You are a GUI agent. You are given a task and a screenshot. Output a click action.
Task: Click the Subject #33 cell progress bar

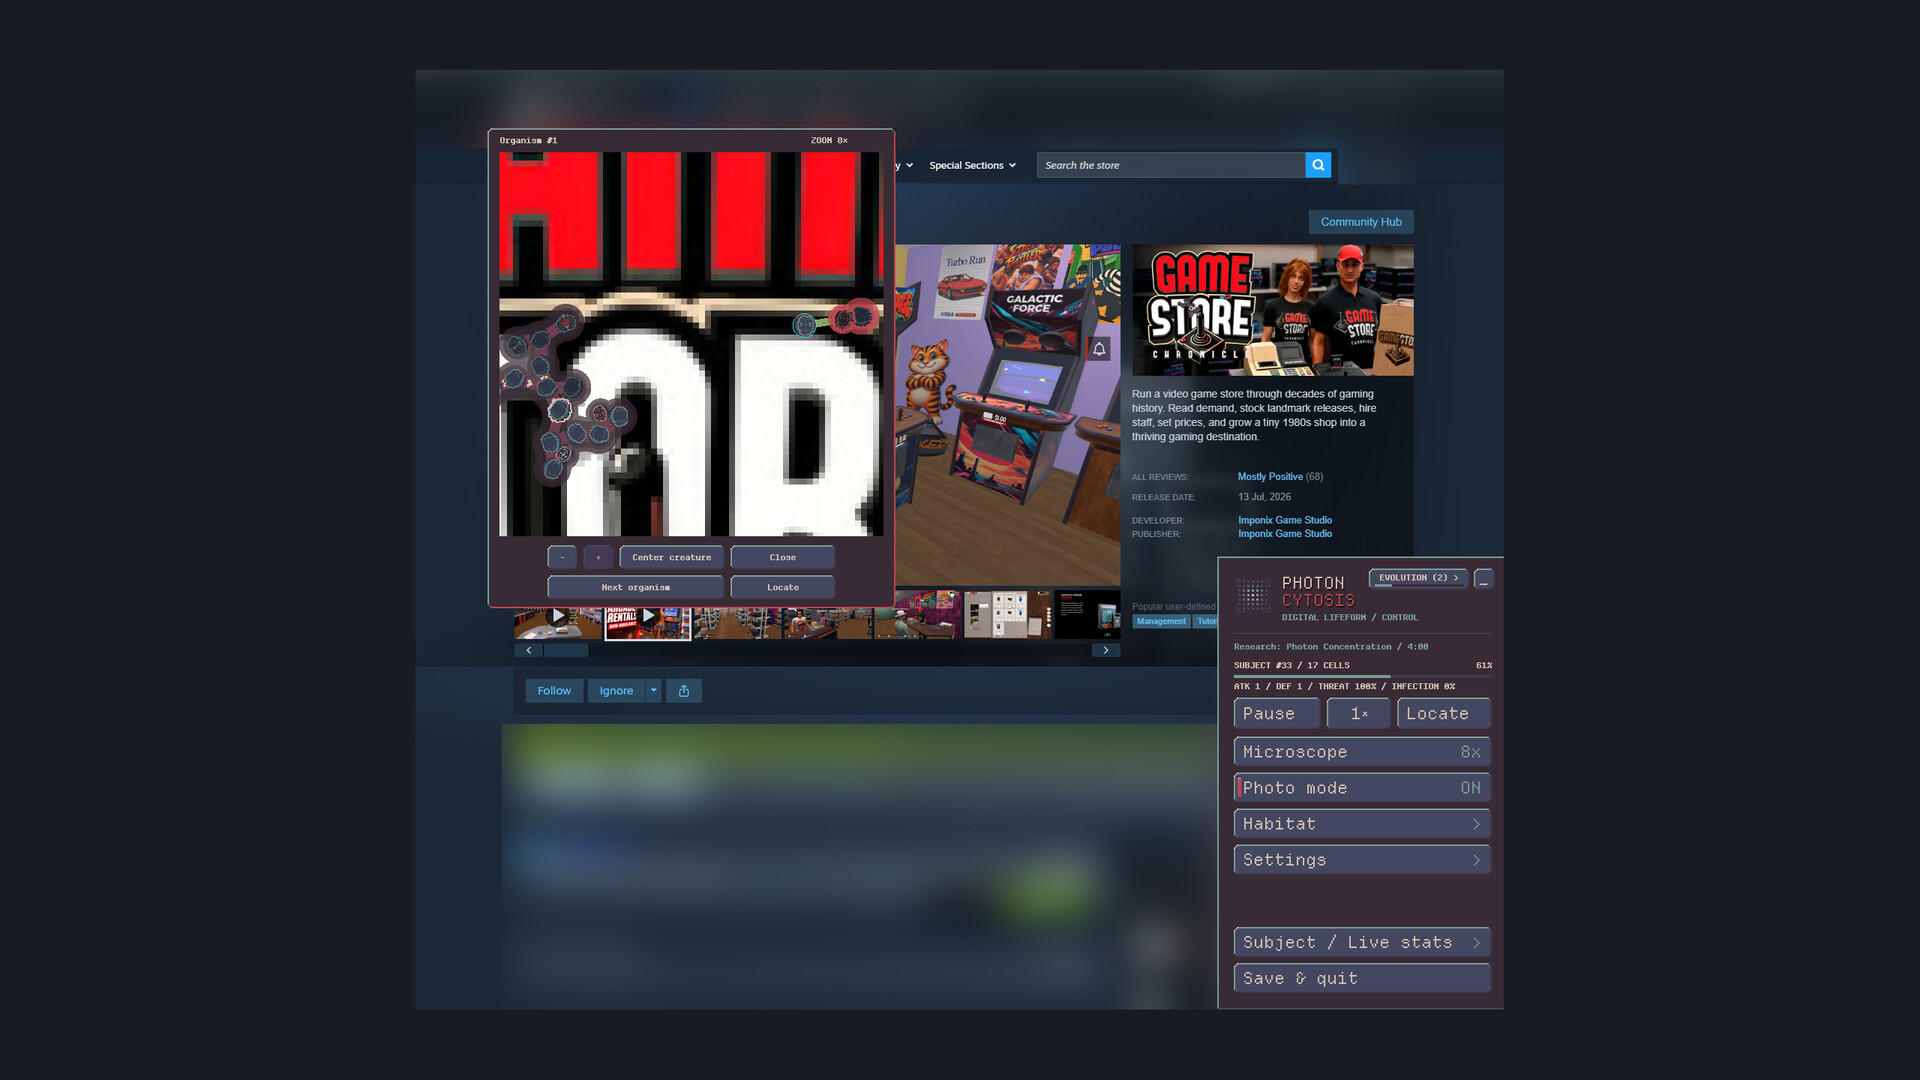pos(1362,676)
